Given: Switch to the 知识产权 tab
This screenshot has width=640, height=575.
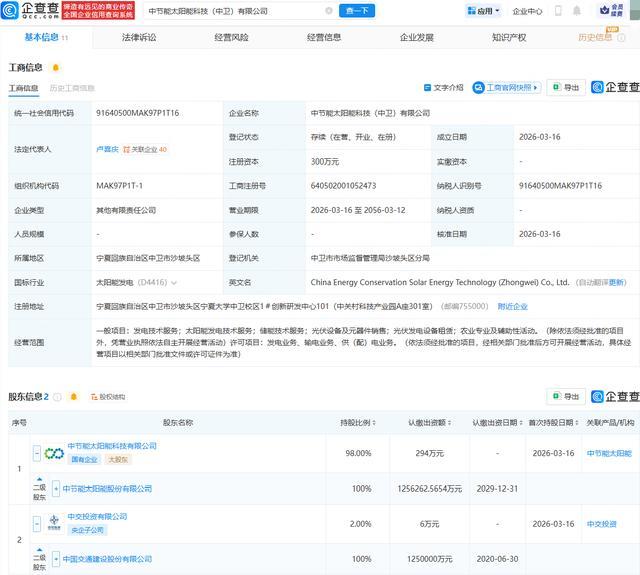Looking at the screenshot, I should [x=509, y=37].
